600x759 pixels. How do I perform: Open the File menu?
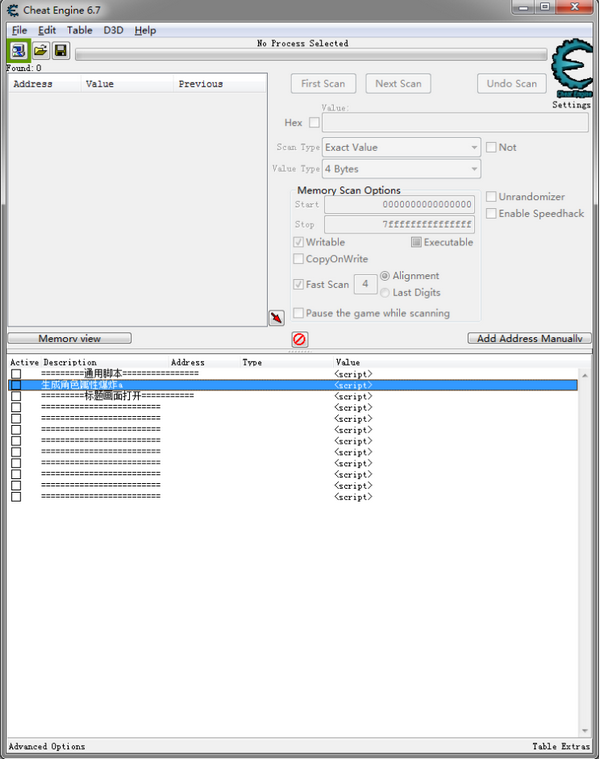[19, 30]
